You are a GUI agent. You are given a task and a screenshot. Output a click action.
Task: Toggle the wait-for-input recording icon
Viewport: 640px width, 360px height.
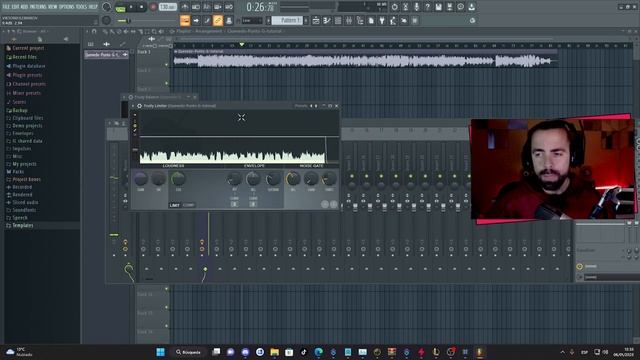coord(196,7)
